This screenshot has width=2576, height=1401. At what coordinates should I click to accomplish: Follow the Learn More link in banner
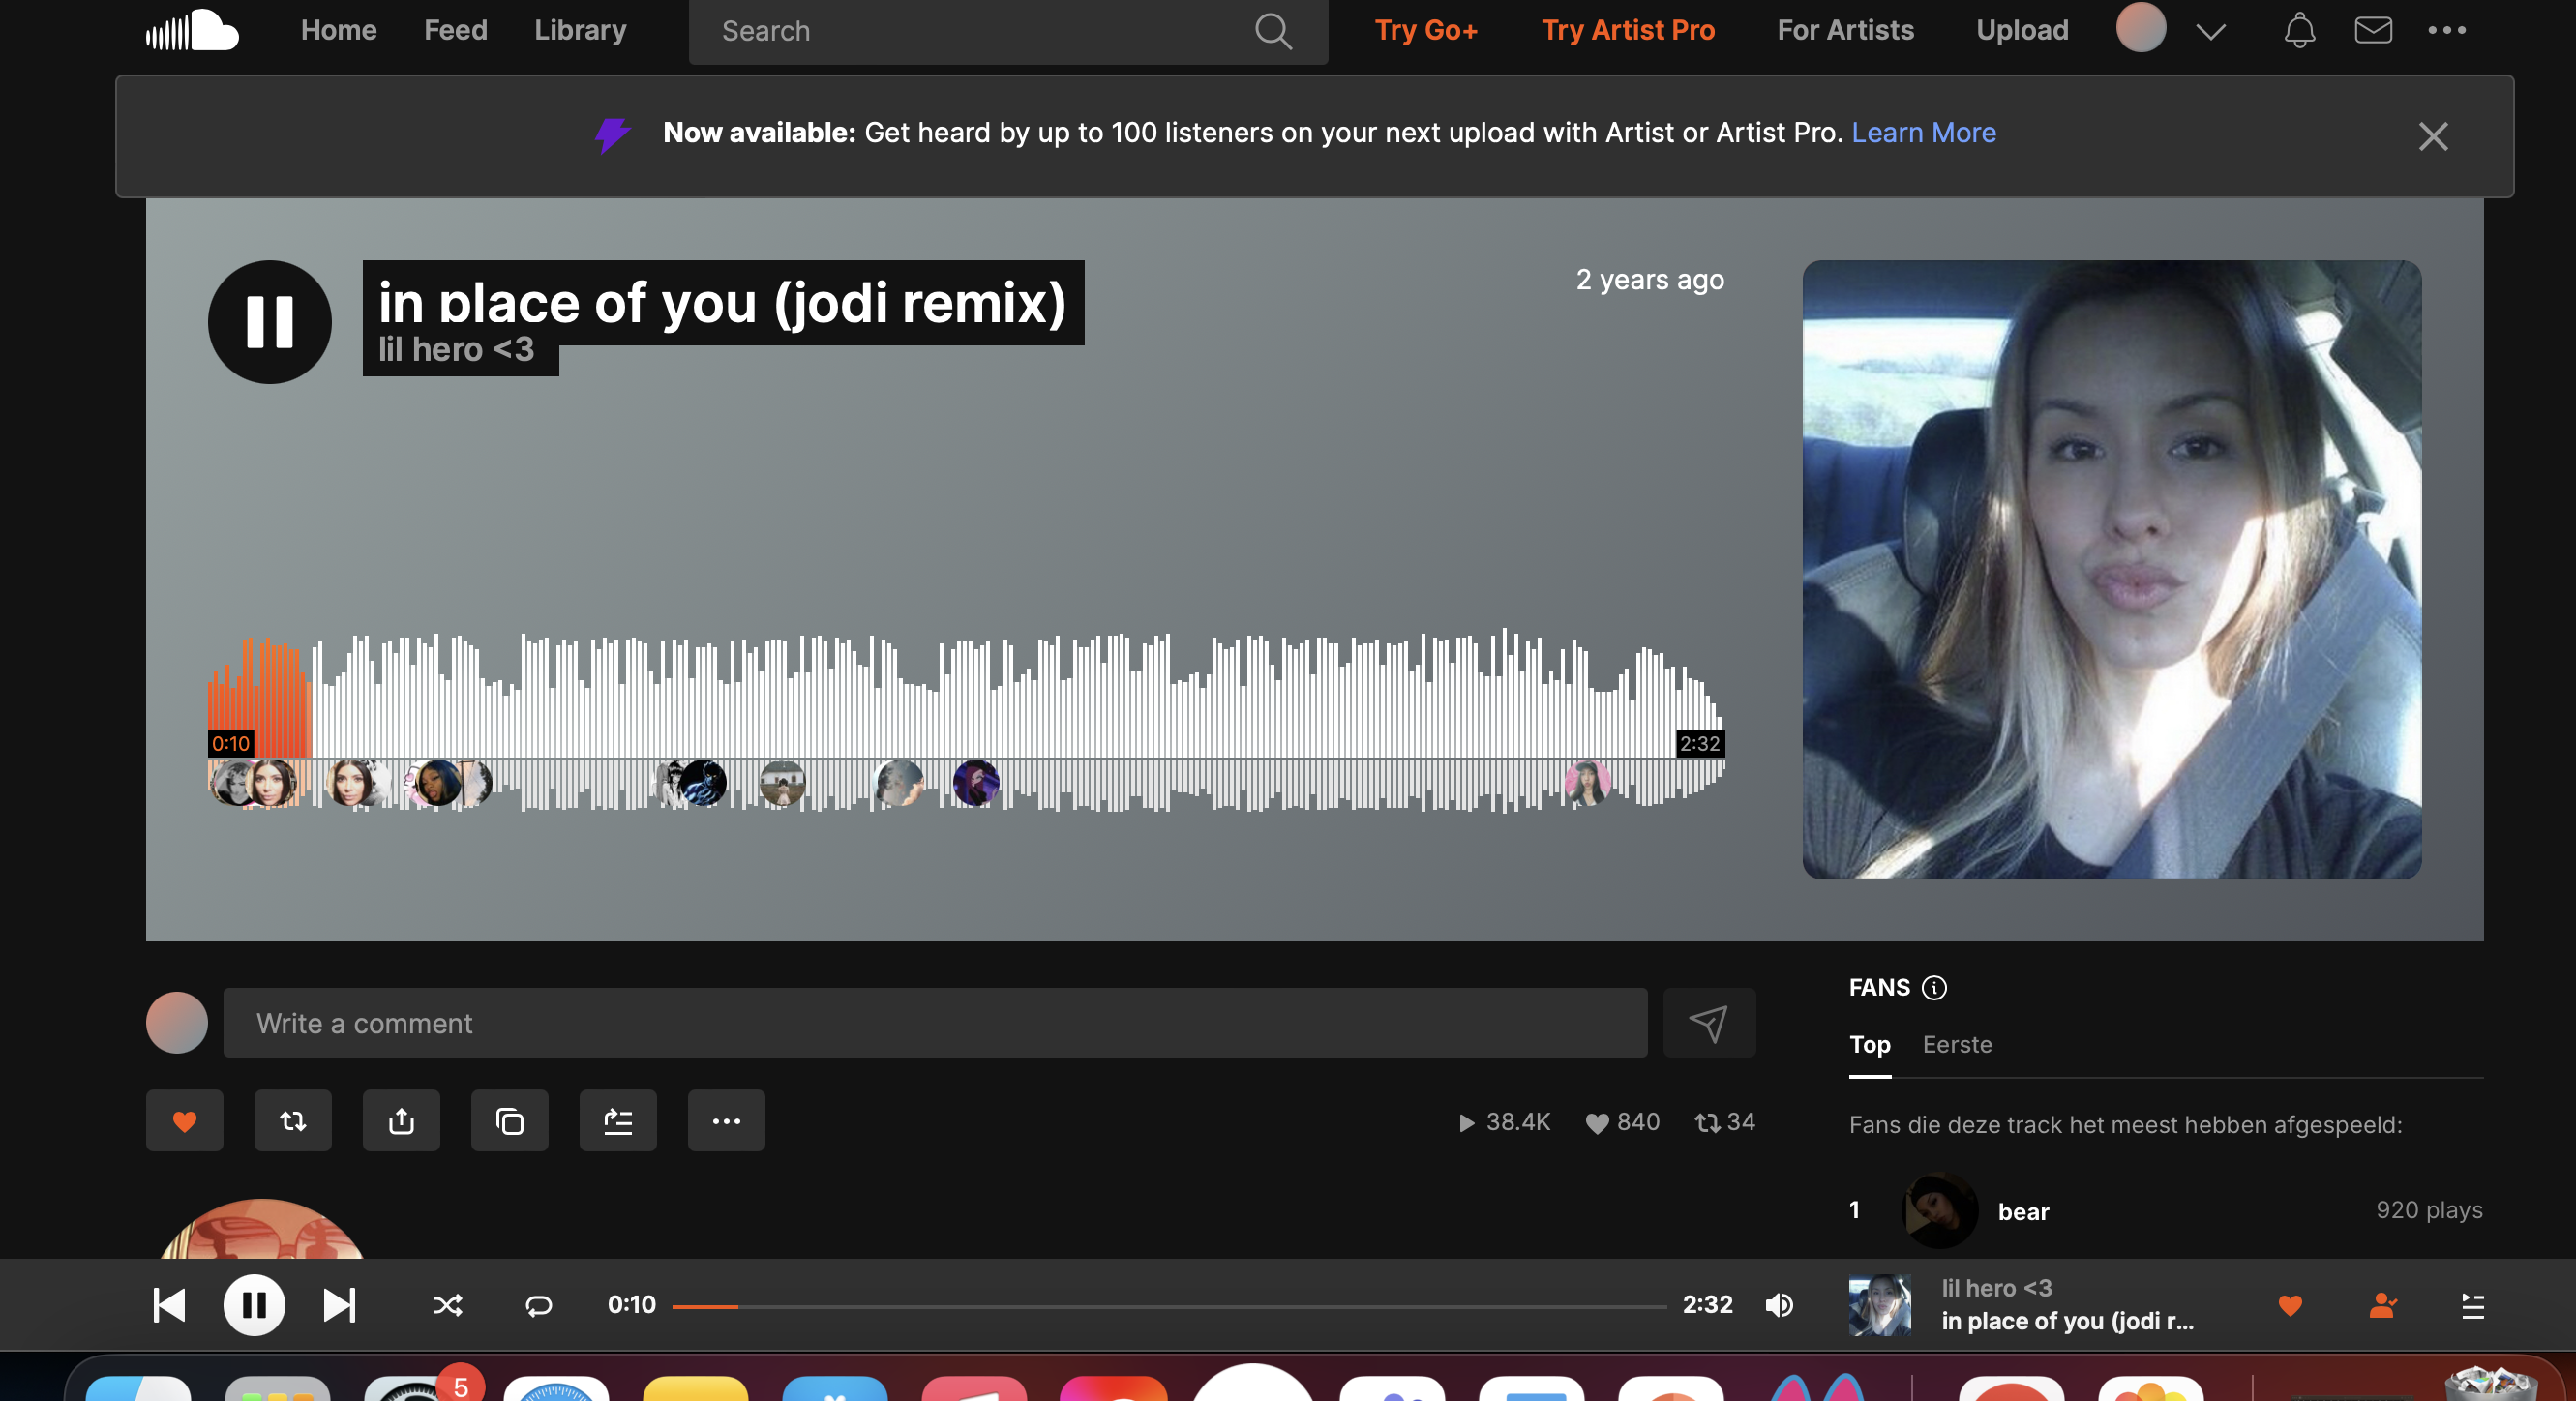point(1923,133)
